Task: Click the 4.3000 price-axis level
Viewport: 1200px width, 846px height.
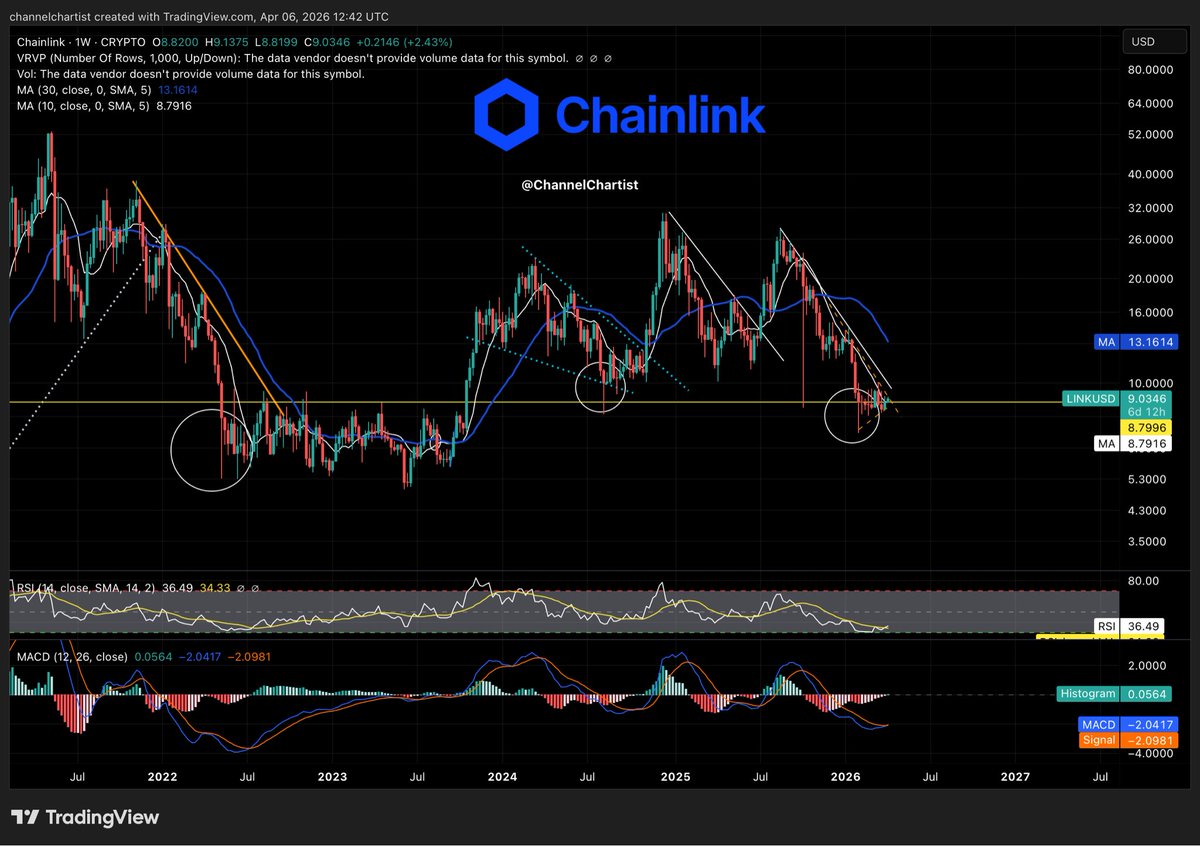Action: pyautogui.click(x=1149, y=511)
